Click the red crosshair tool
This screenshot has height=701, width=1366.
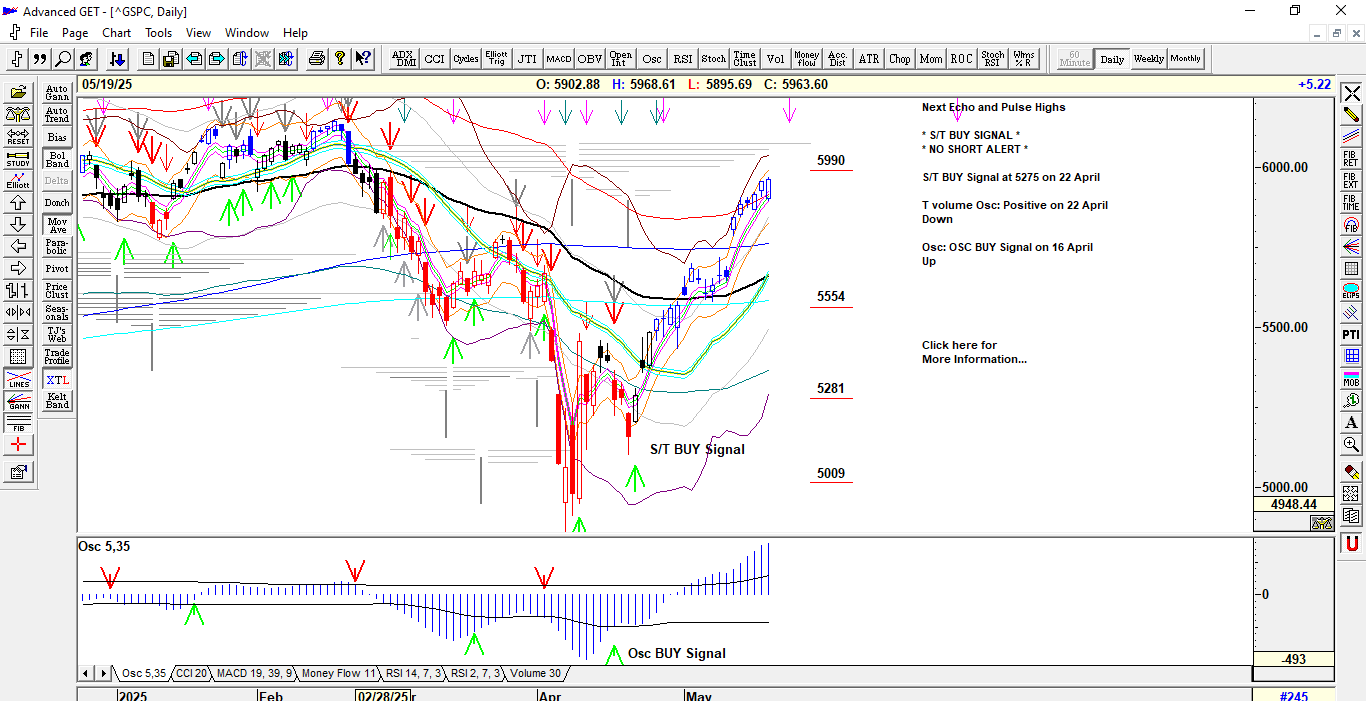tap(18, 445)
